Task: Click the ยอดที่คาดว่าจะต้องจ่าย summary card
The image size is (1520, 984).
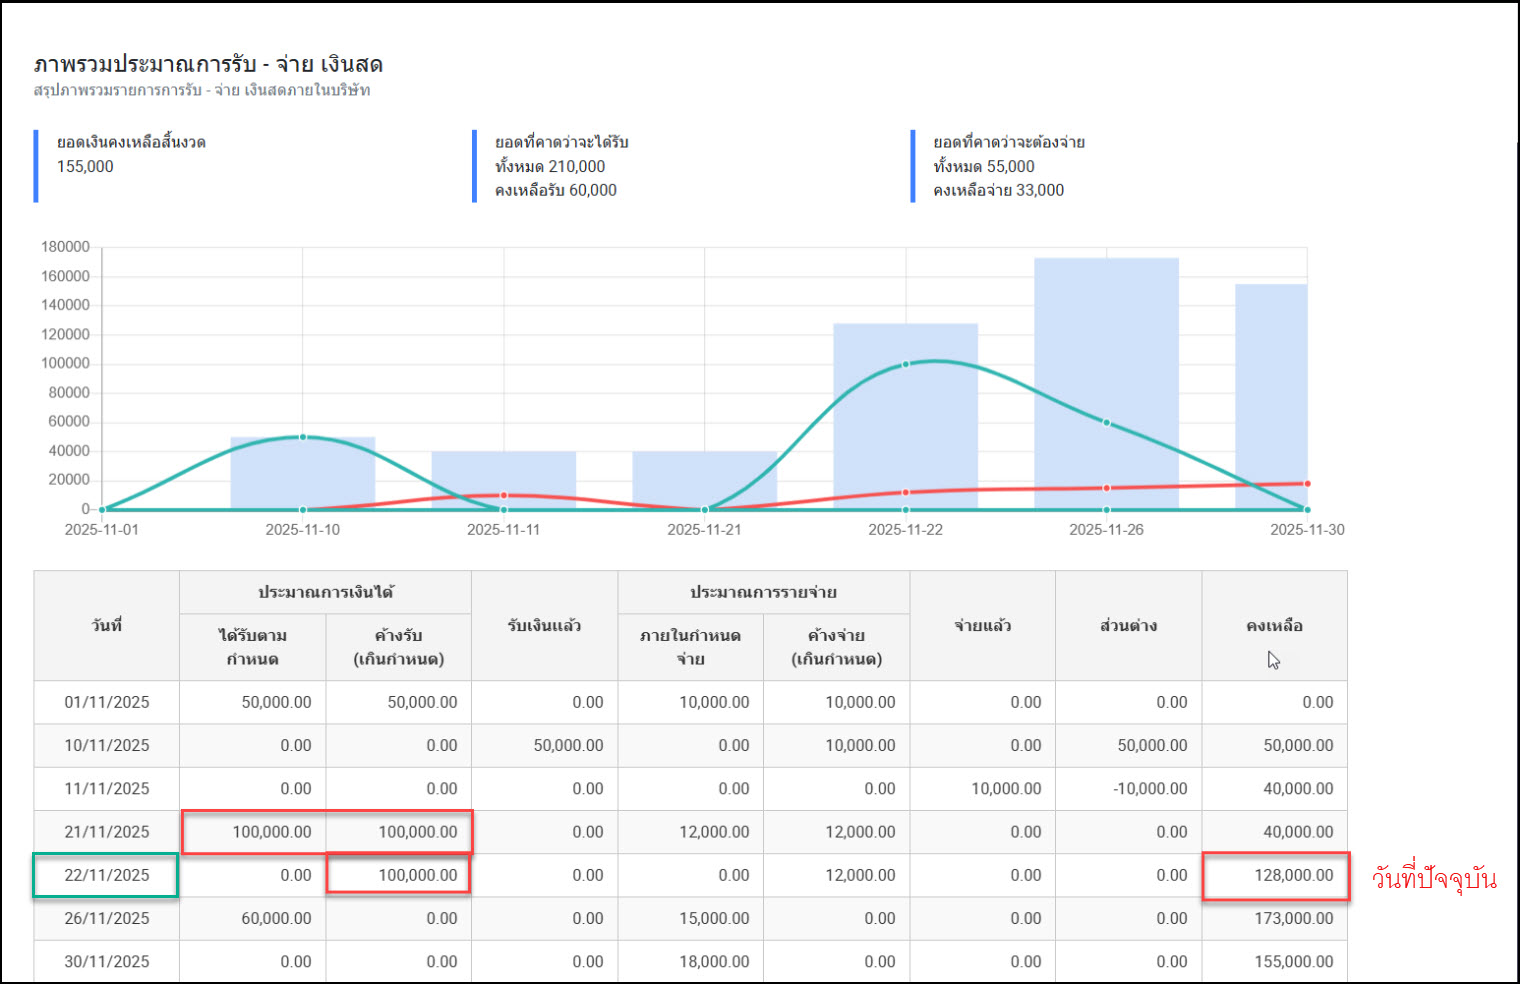Action: [x=1008, y=166]
